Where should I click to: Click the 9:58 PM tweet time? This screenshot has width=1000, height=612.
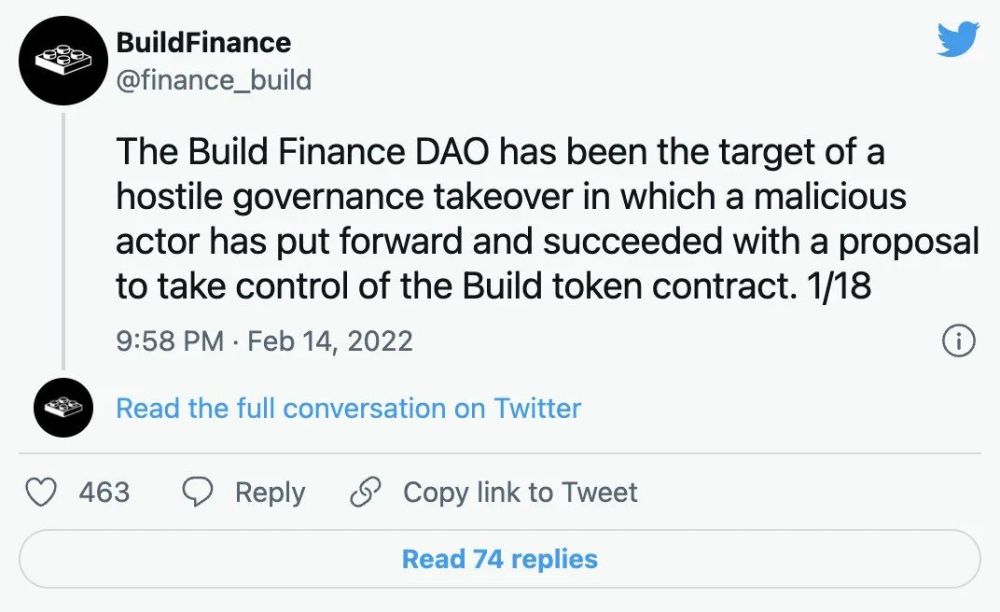coord(170,341)
